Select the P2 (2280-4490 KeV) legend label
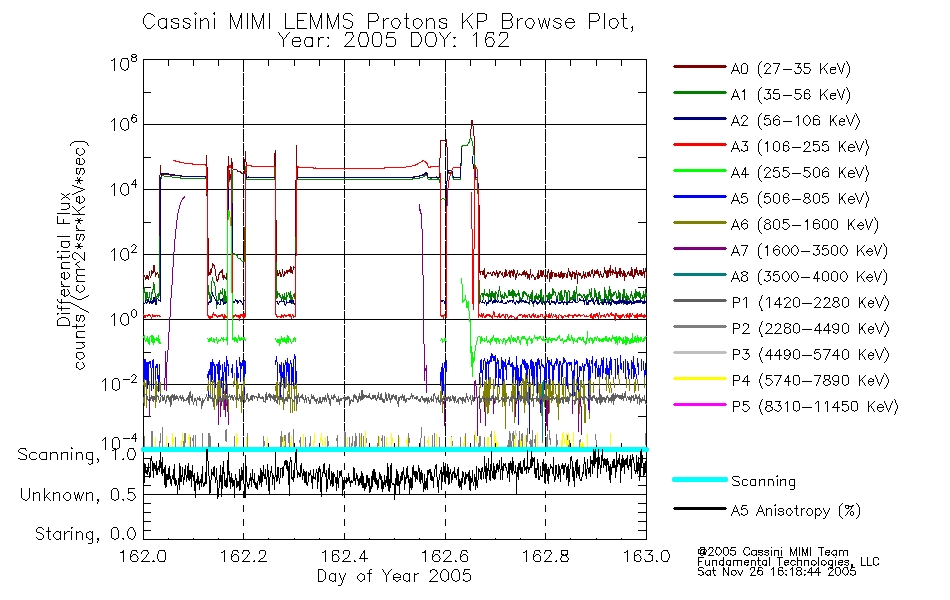 810,328
